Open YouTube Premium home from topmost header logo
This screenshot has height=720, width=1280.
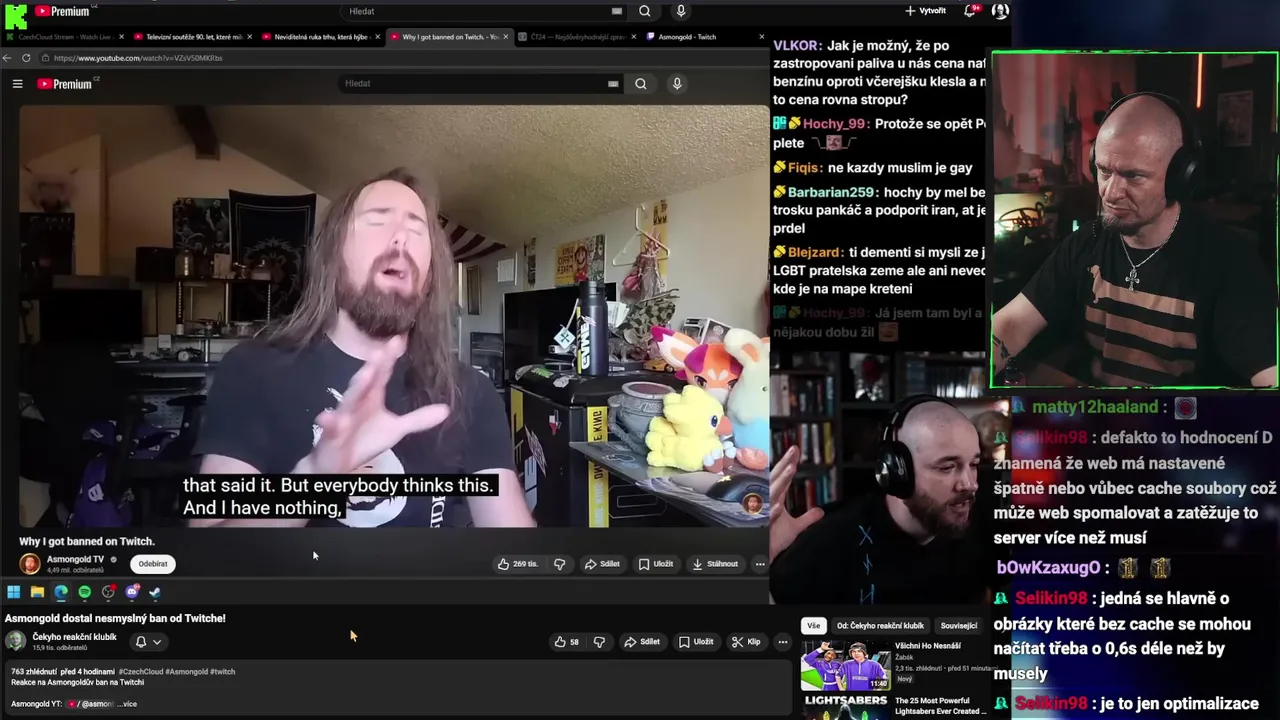point(62,11)
